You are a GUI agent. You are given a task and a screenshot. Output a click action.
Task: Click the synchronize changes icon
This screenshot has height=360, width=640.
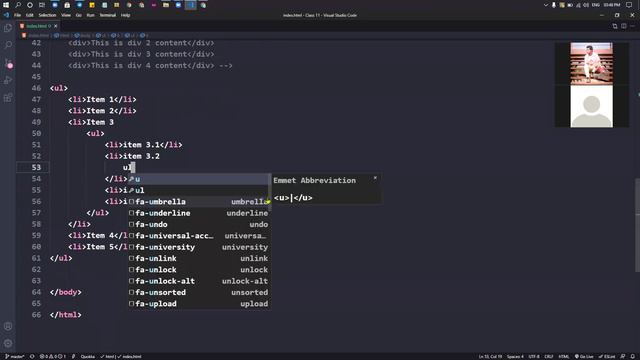32,356
